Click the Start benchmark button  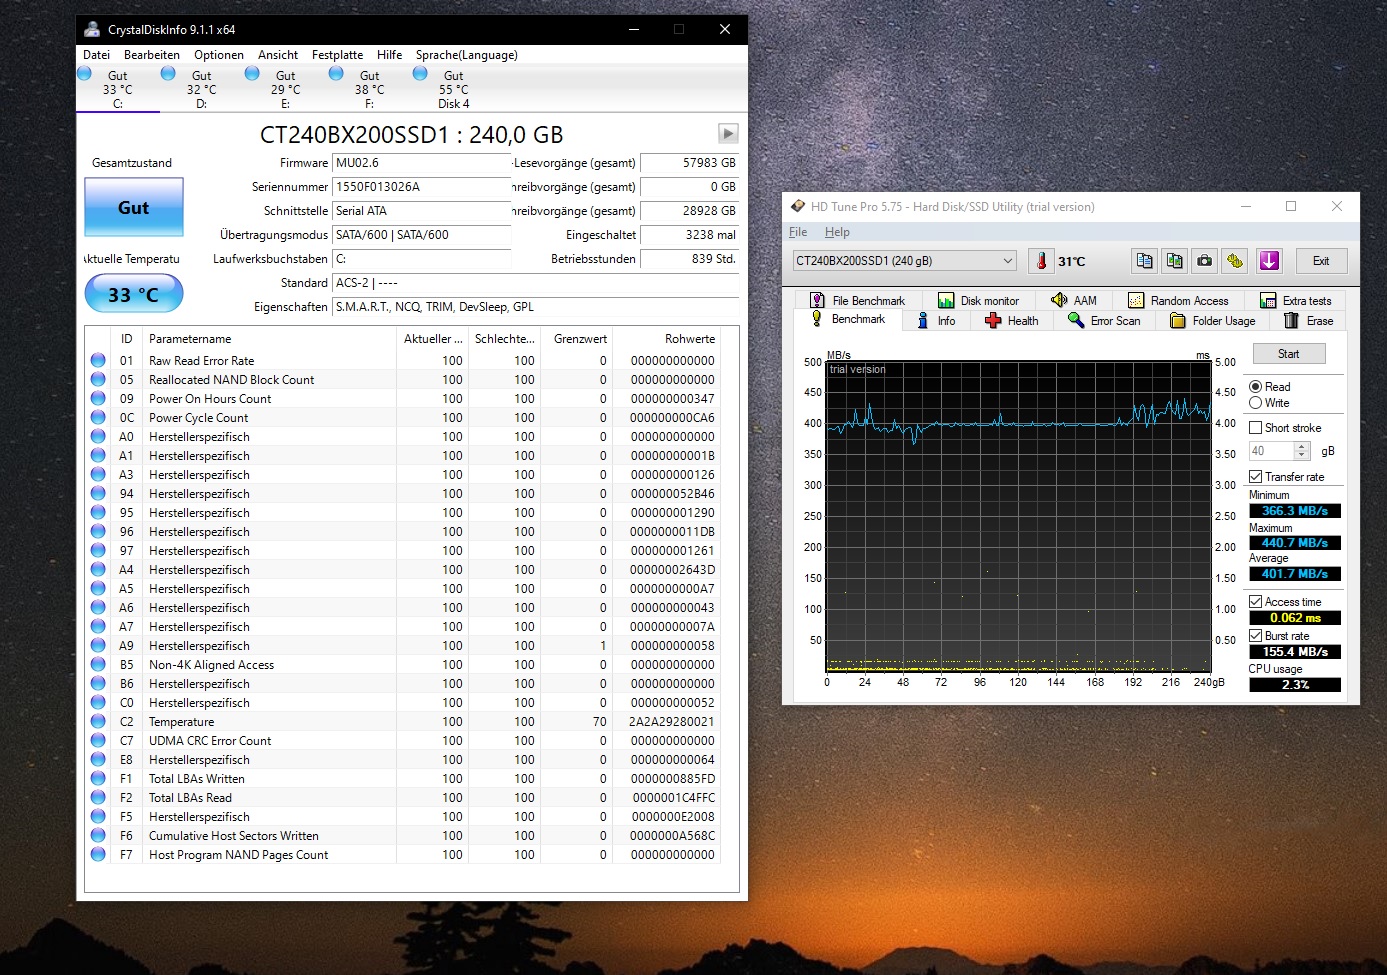[1289, 354]
